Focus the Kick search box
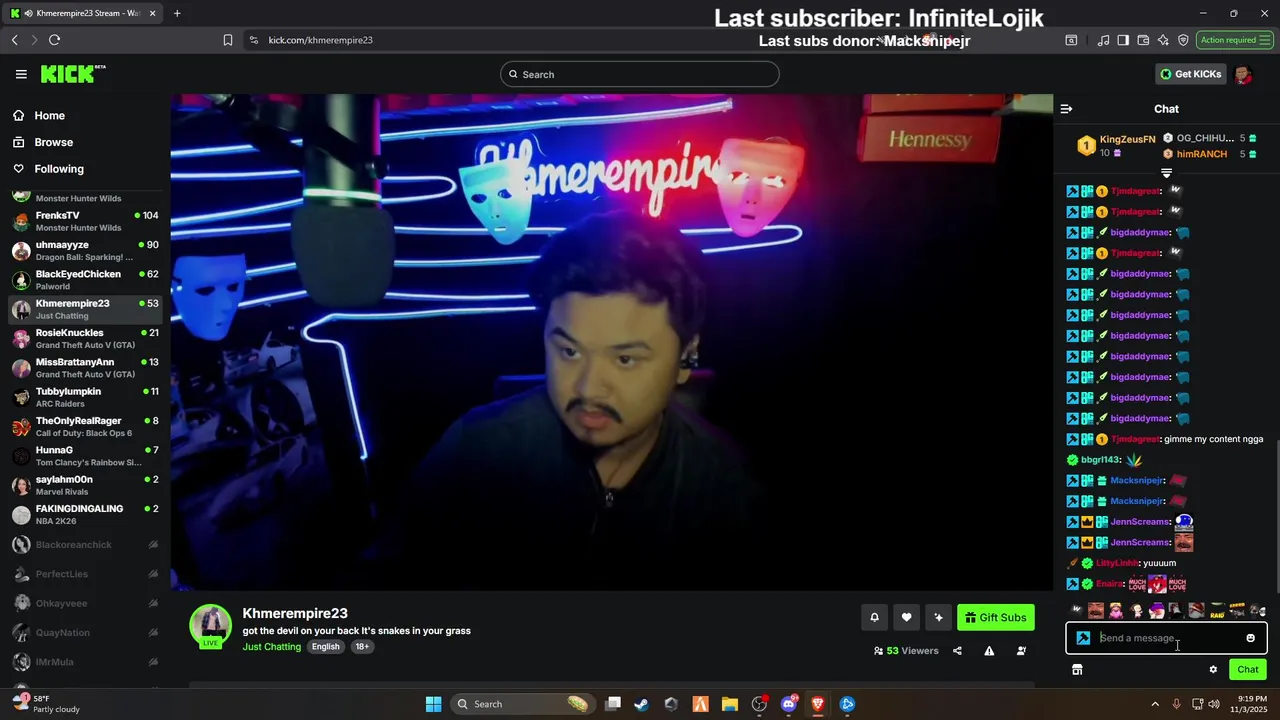 tap(640, 74)
